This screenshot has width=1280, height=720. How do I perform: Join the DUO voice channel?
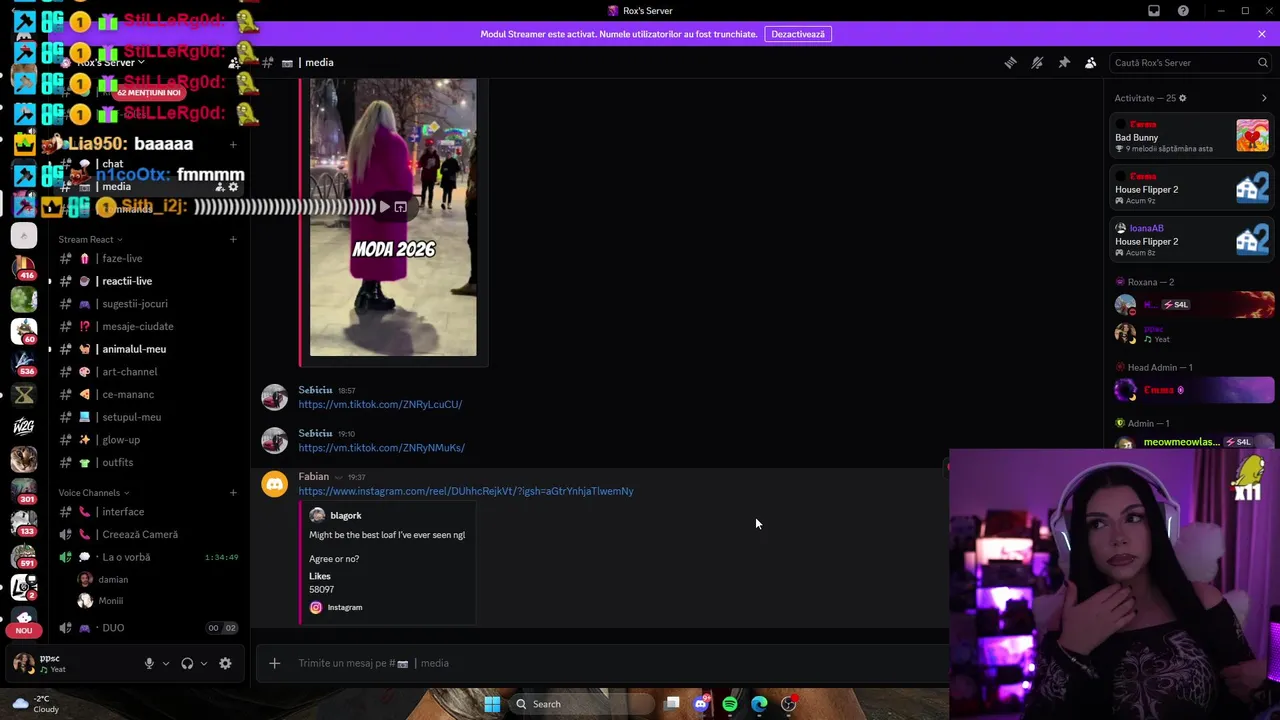point(146,628)
